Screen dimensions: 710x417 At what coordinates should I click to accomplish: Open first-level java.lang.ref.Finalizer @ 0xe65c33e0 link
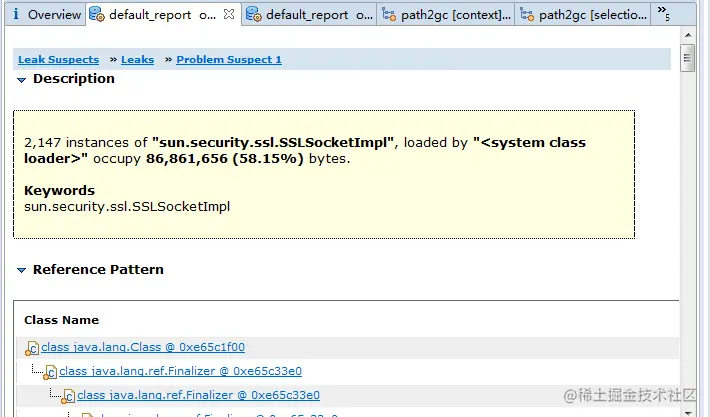[x=181, y=371]
